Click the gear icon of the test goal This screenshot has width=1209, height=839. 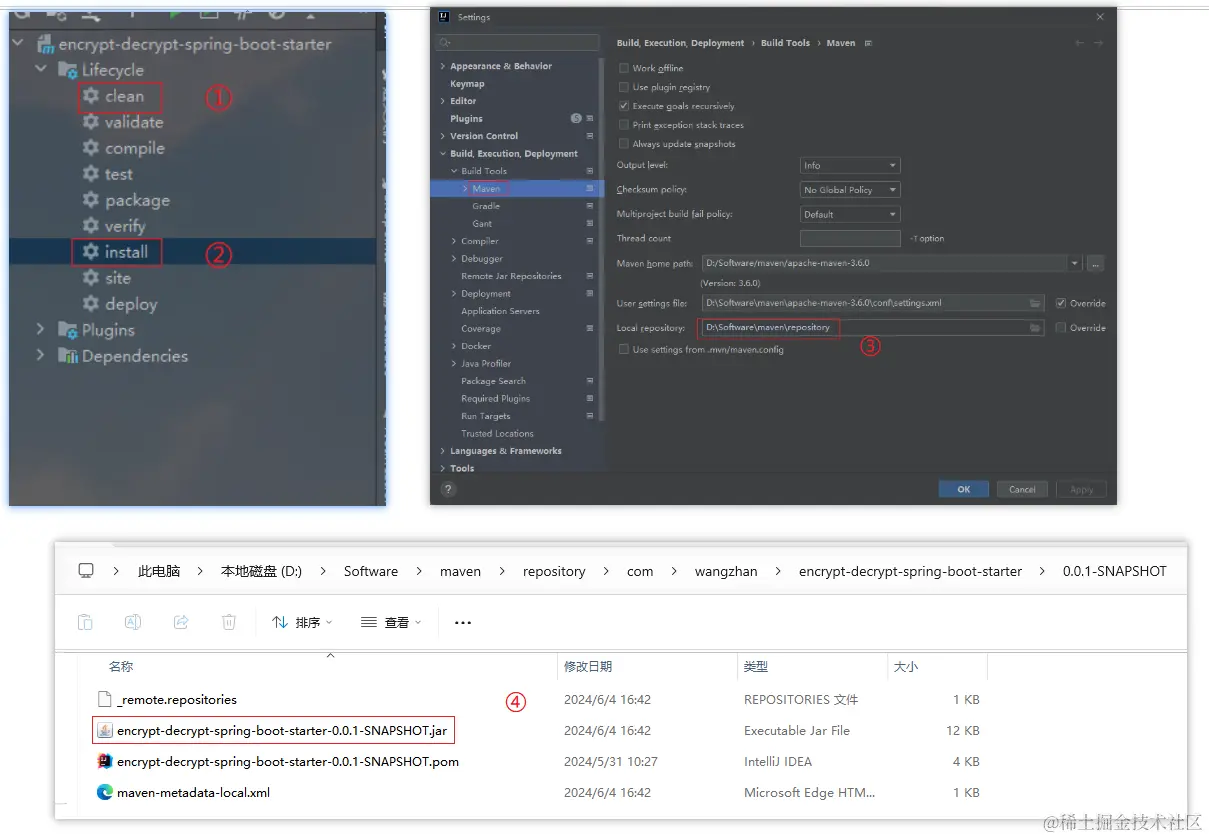click(91, 174)
